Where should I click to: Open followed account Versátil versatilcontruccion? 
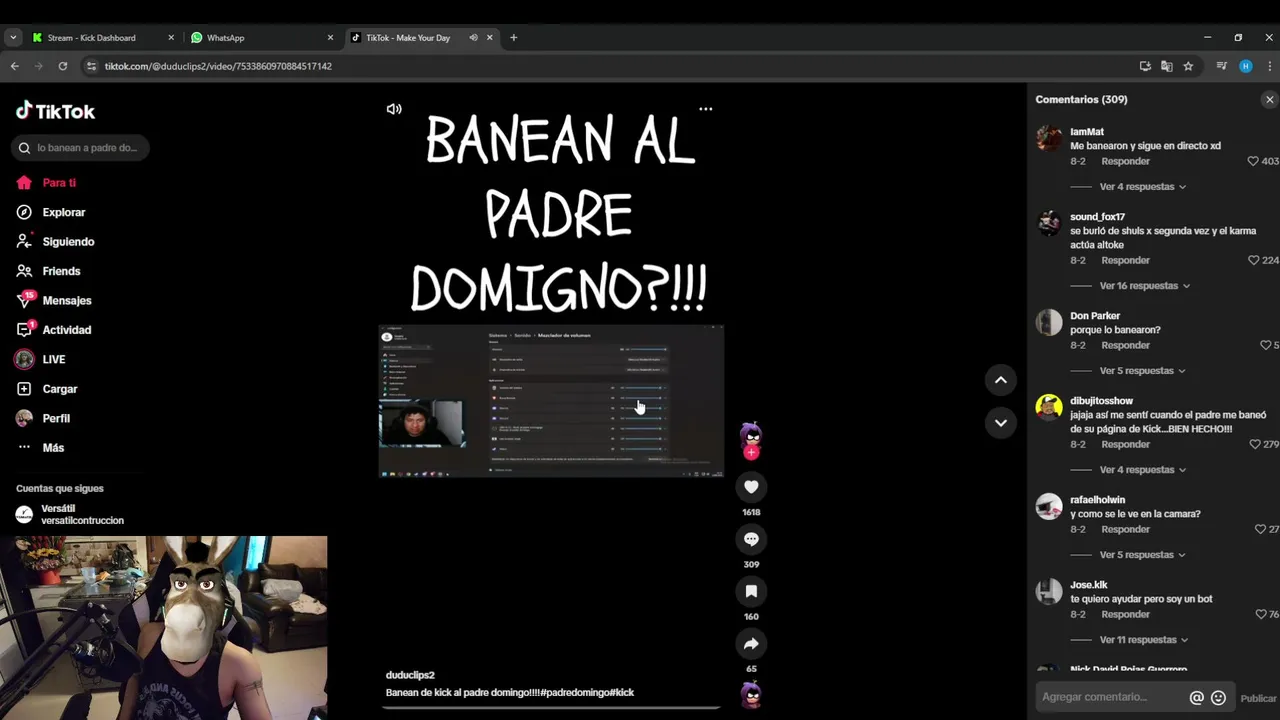pyautogui.click(x=70, y=514)
